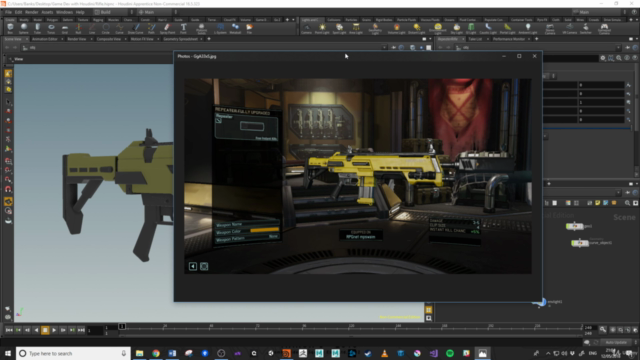640x360 pixels.
Task: Play the timeline forward
Action: point(54,330)
